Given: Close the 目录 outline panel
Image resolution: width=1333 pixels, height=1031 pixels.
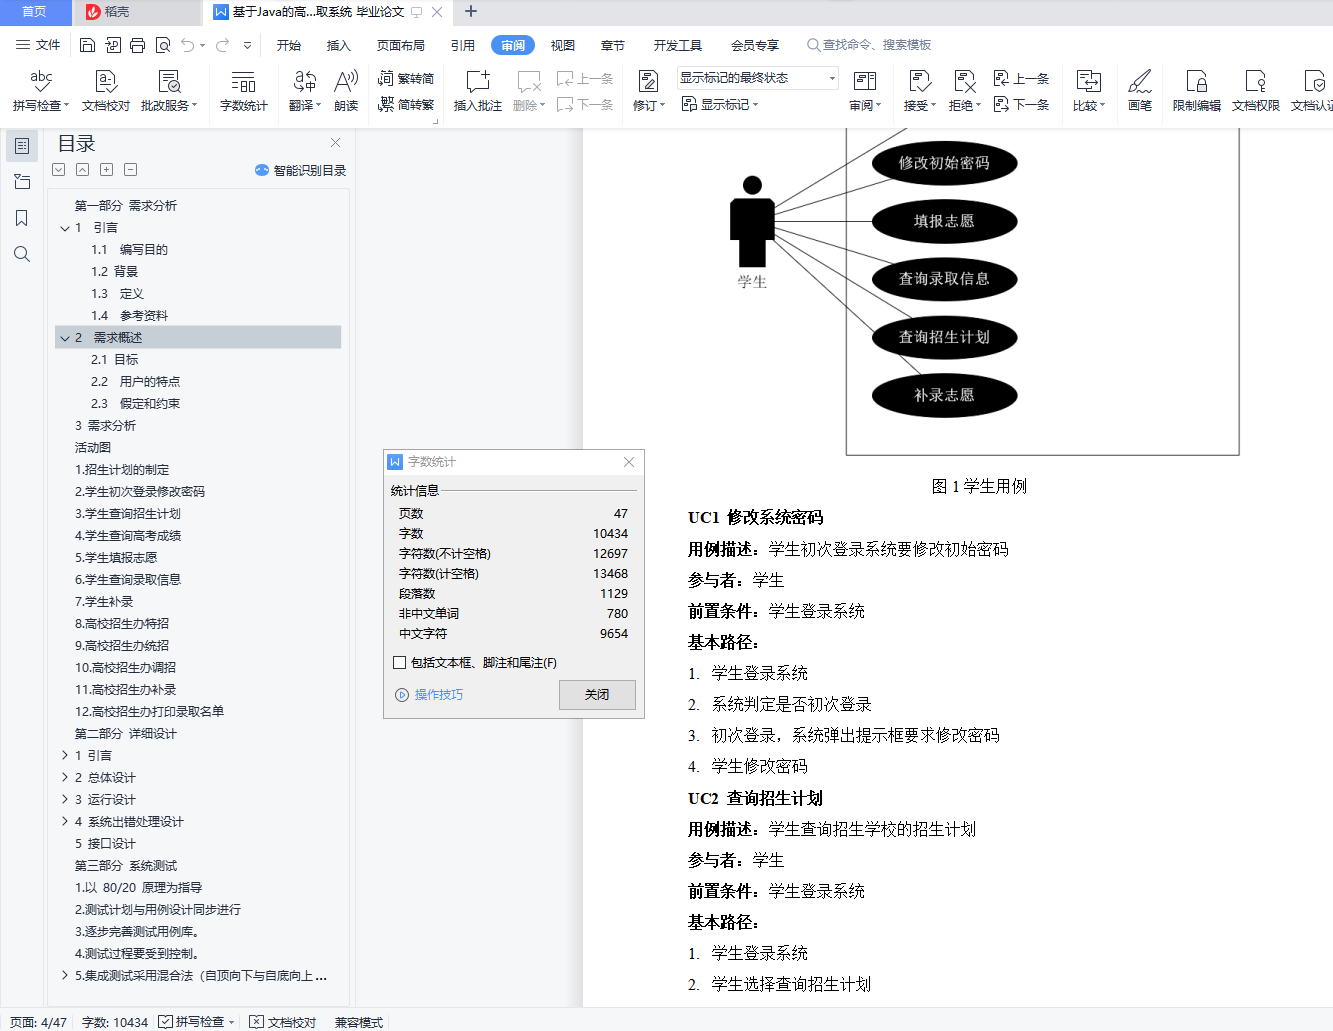Looking at the screenshot, I should (336, 143).
